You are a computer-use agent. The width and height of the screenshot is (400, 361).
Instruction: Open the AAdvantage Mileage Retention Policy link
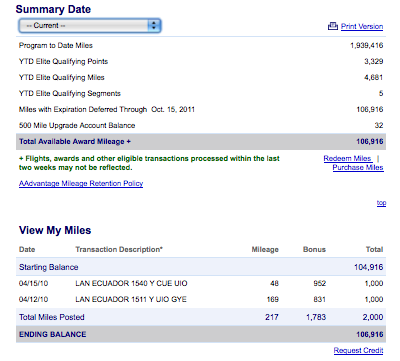(81, 184)
